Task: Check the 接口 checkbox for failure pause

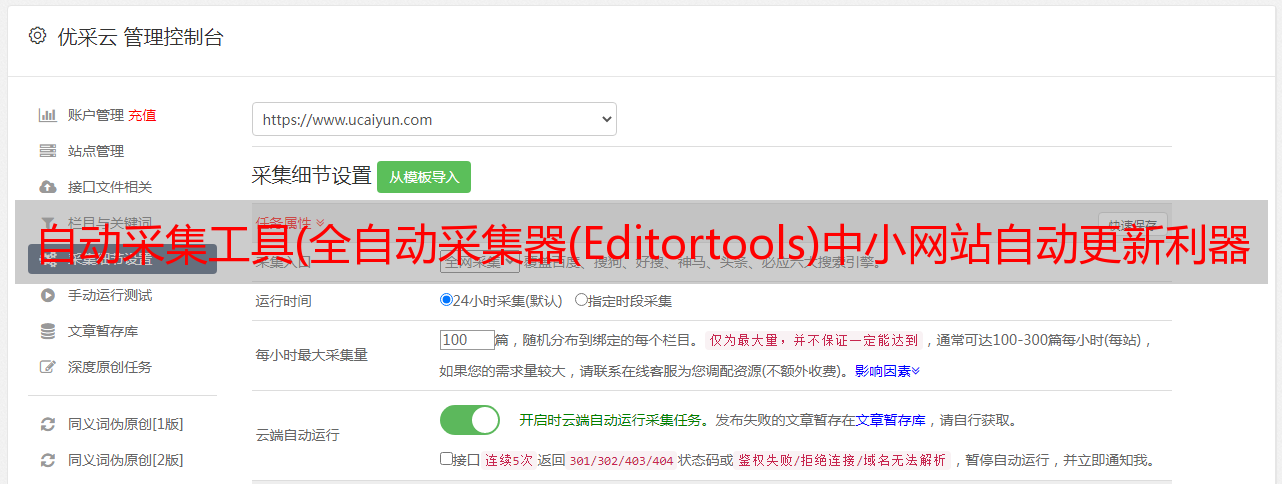Action: pyautogui.click(x=446, y=459)
